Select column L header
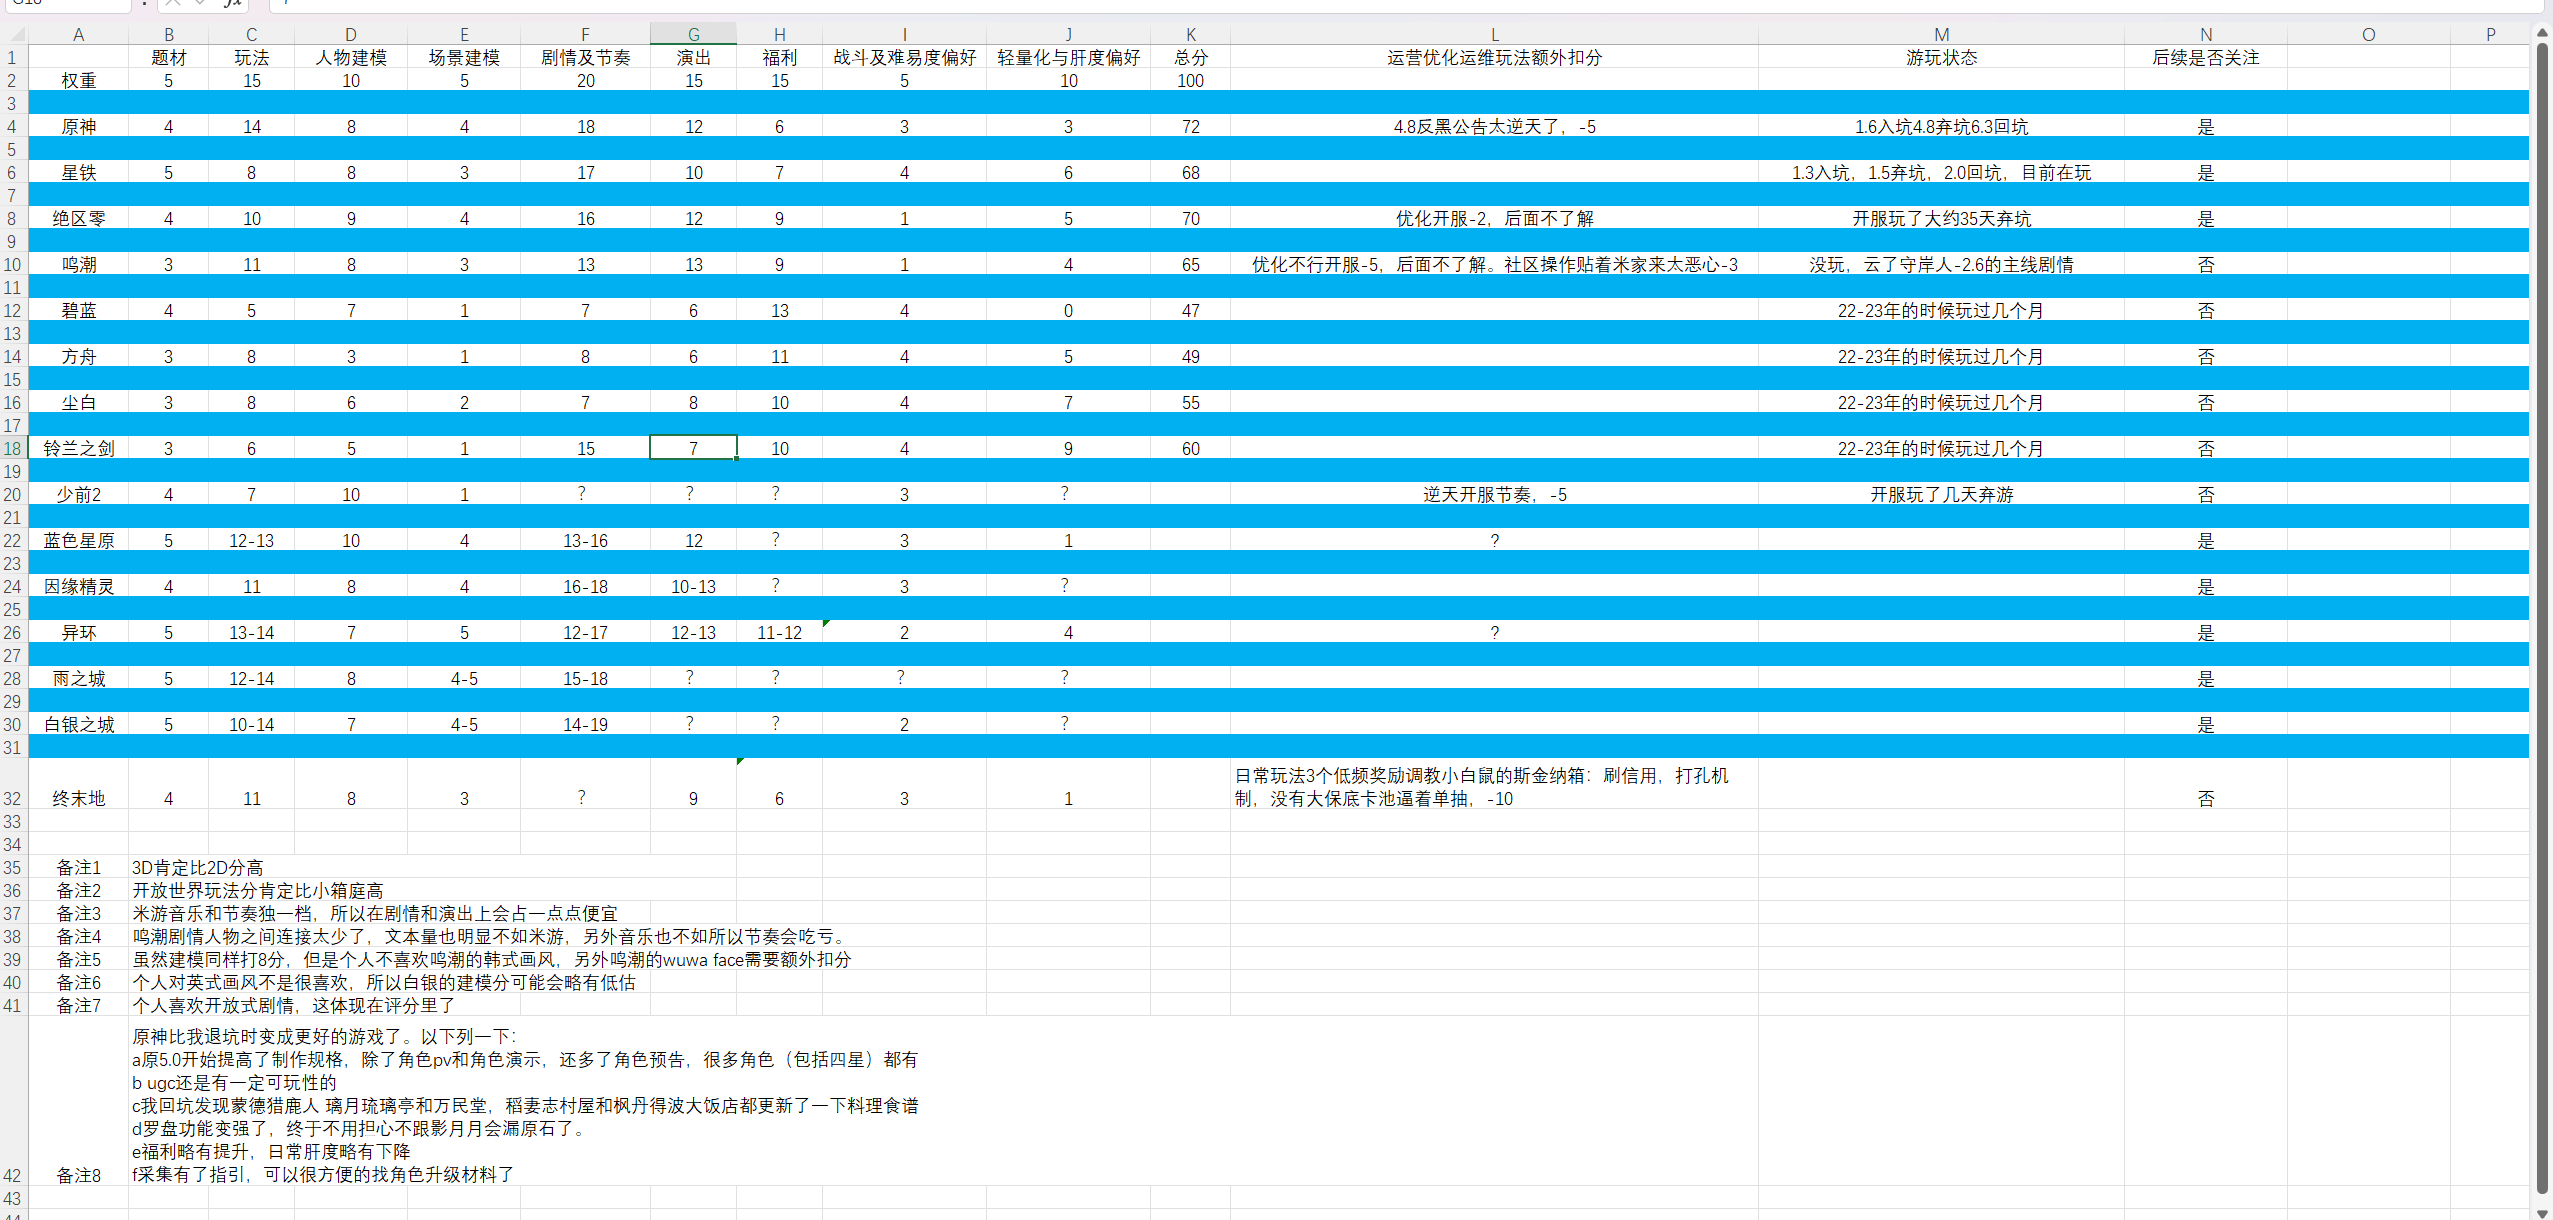This screenshot has height=1220, width=2553. tap(1494, 34)
